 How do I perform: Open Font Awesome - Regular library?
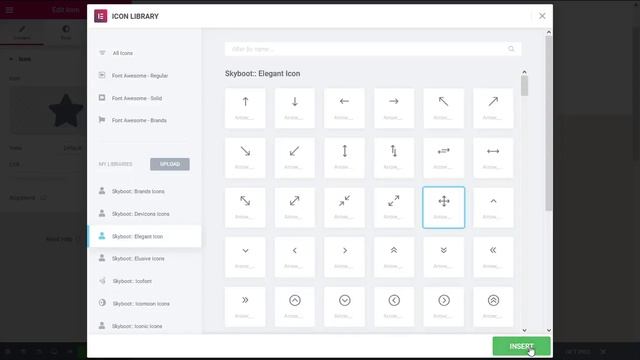[x=144, y=76]
